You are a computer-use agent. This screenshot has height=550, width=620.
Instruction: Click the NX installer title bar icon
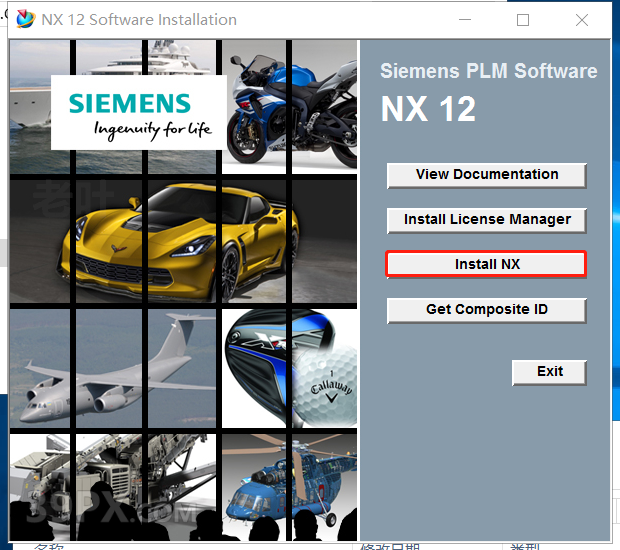(x=26, y=19)
